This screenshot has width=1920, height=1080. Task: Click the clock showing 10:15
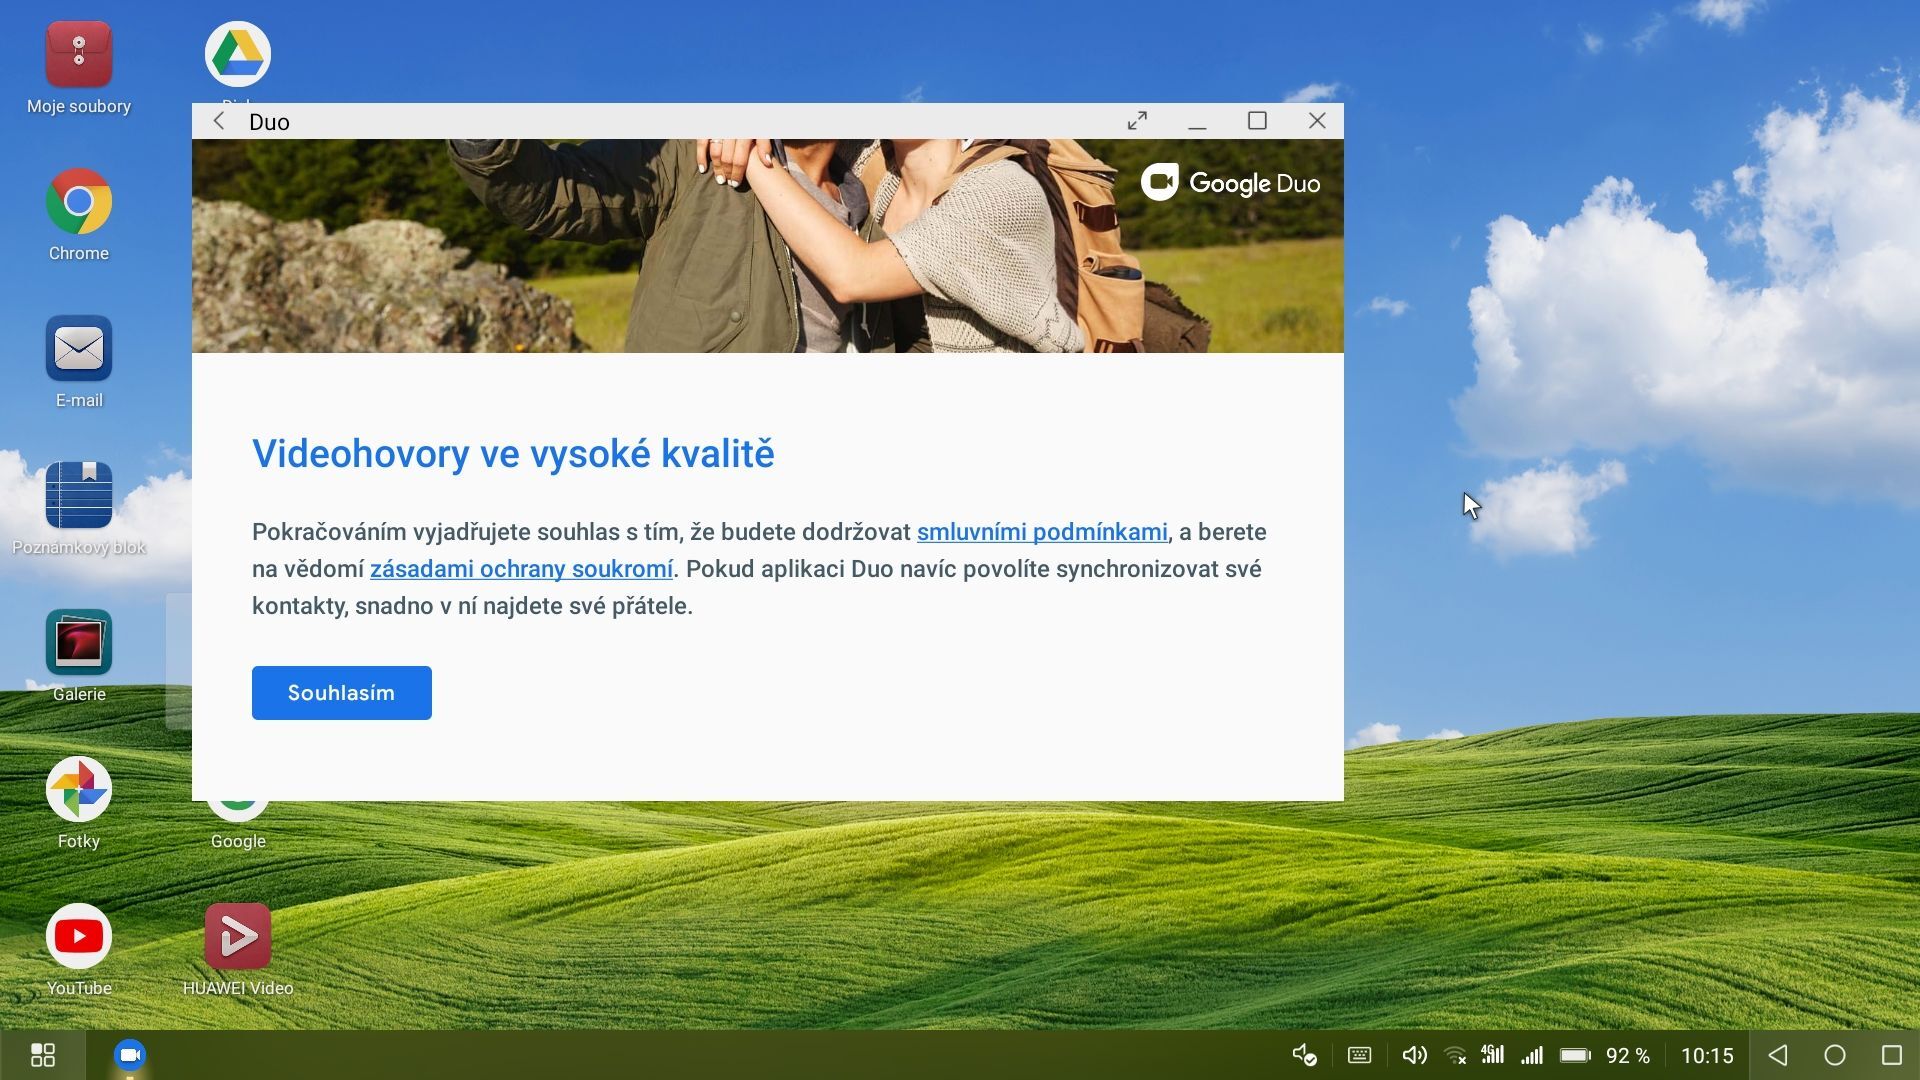1706,1056
